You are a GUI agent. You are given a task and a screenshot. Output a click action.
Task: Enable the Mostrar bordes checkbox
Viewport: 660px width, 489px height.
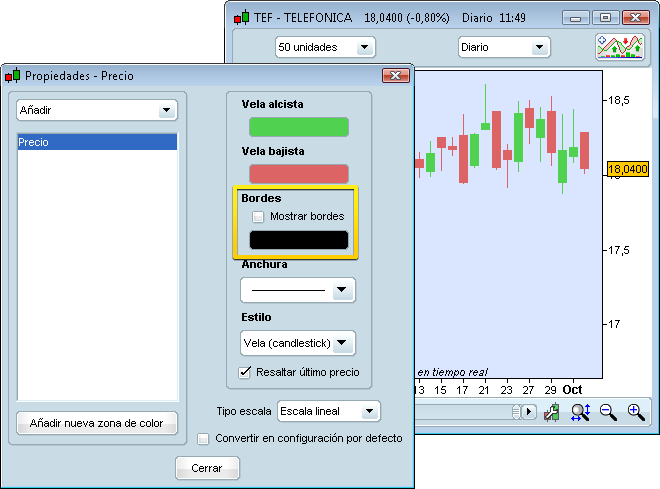click(258, 217)
